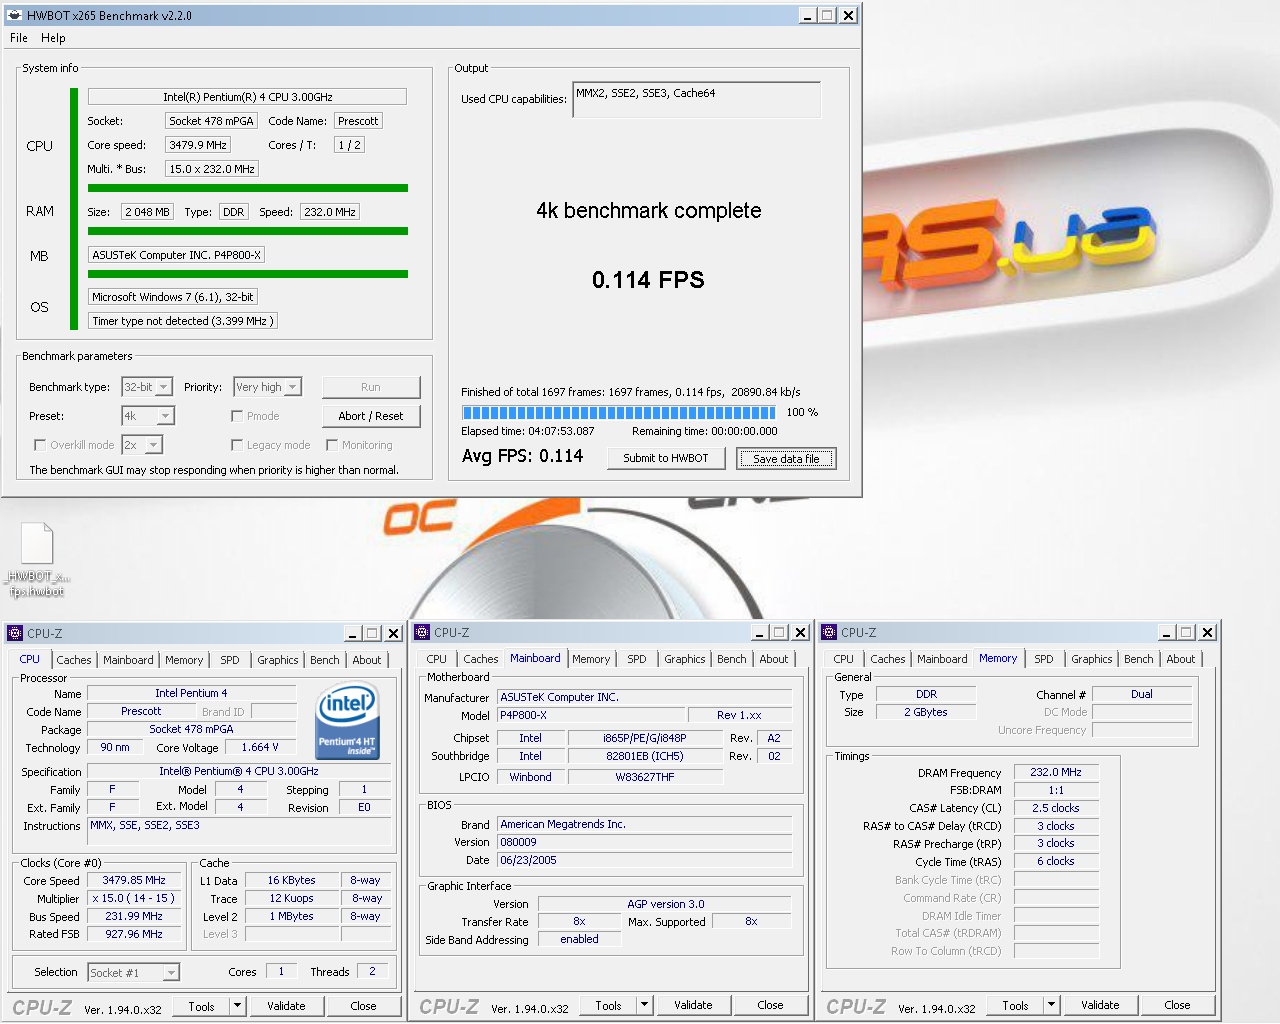Switch to Mainboard tab in left CPU-Z
This screenshot has height=1024, width=1280.
(x=128, y=660)
